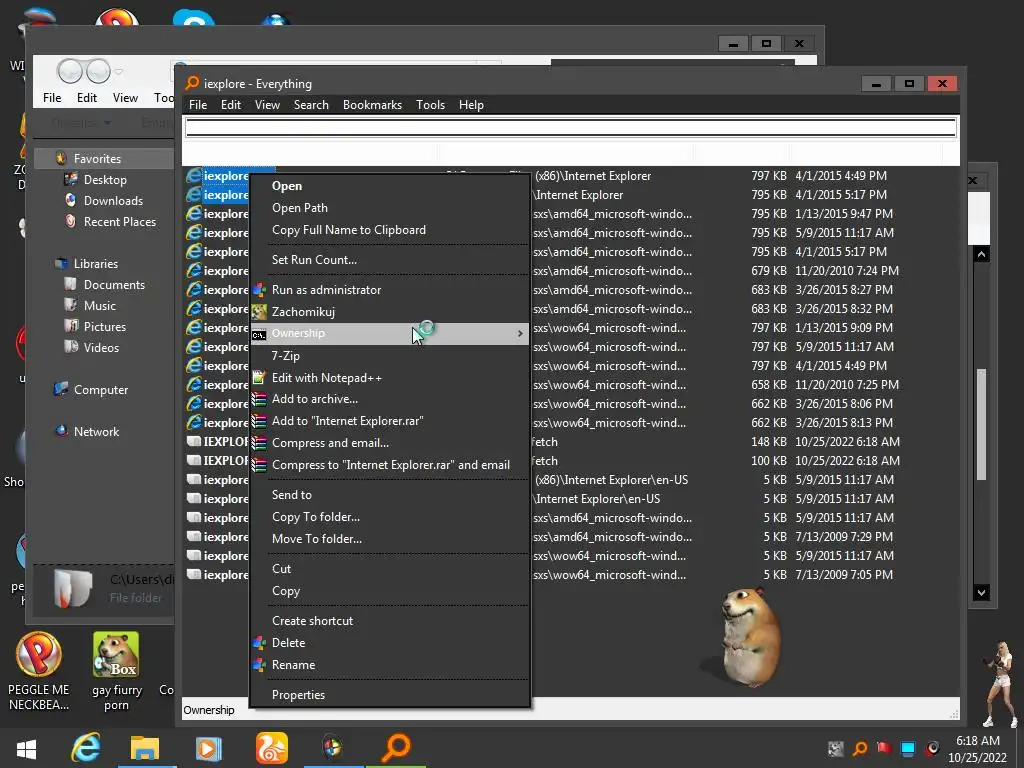This screenshot has width=1024, height=768.
Task: Open the View menu in the Explorer window
Action: pyautogui.click(x=125, y=98)
